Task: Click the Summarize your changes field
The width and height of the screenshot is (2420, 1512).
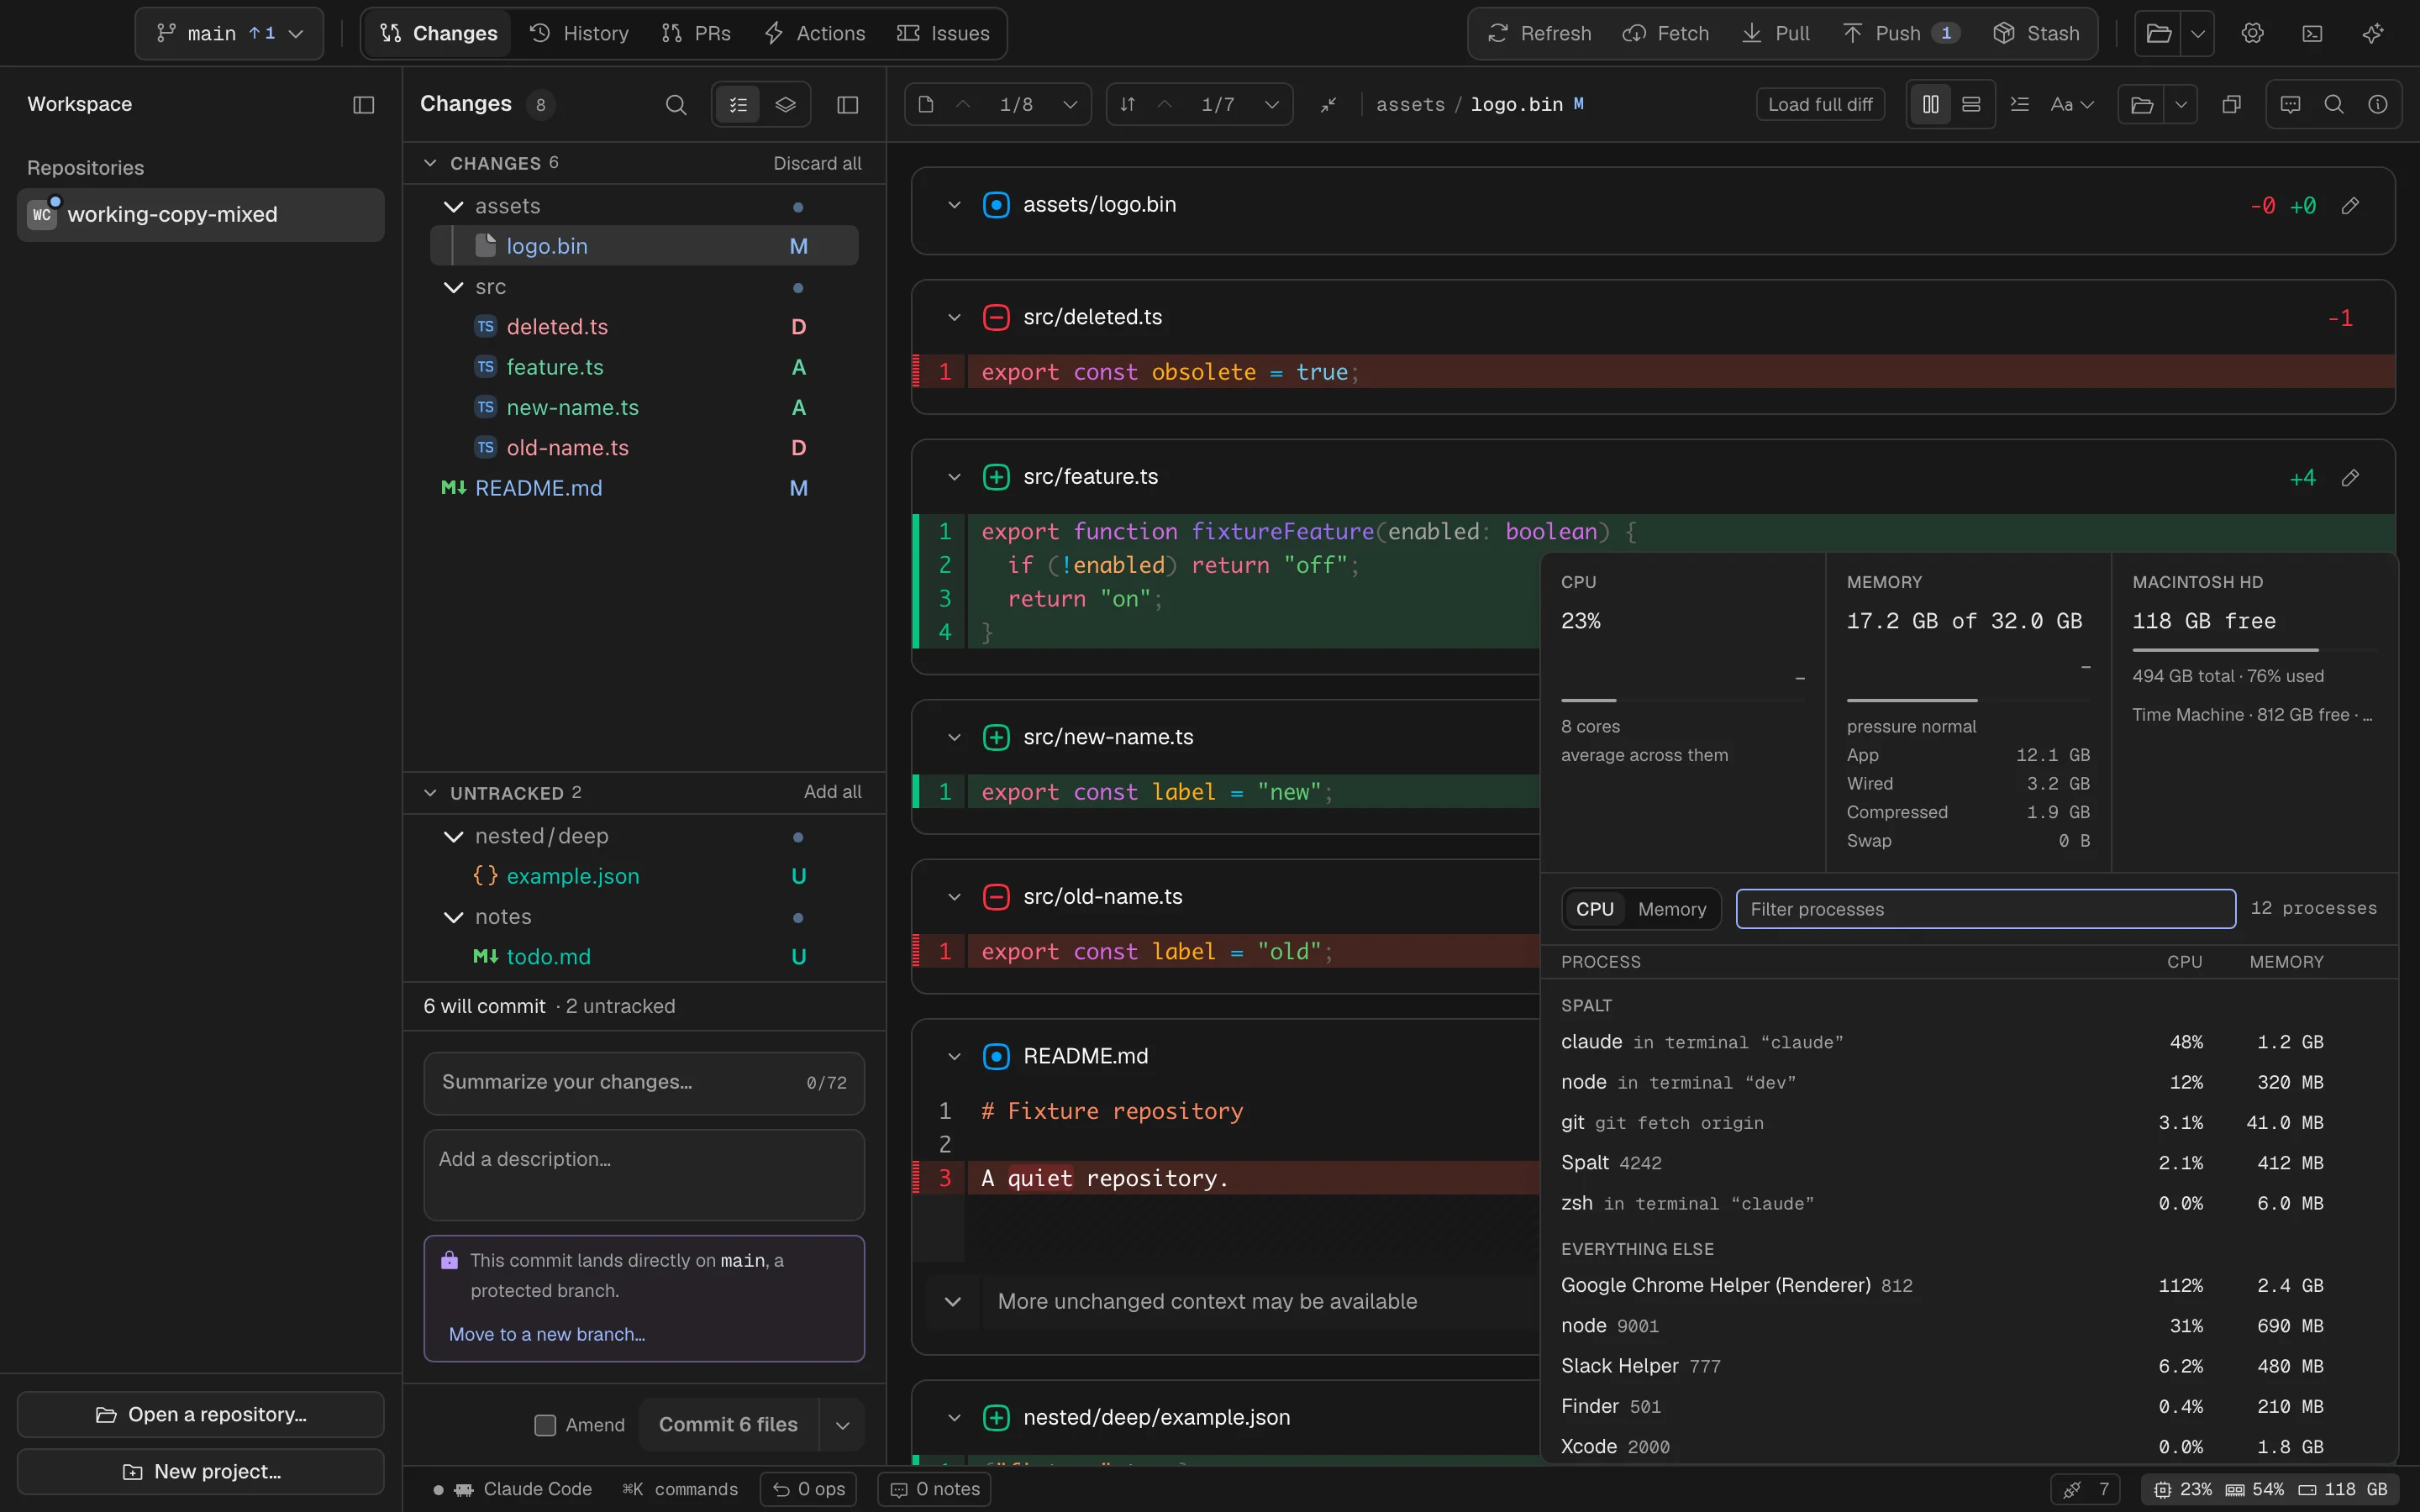Action: coord(644,1083)
